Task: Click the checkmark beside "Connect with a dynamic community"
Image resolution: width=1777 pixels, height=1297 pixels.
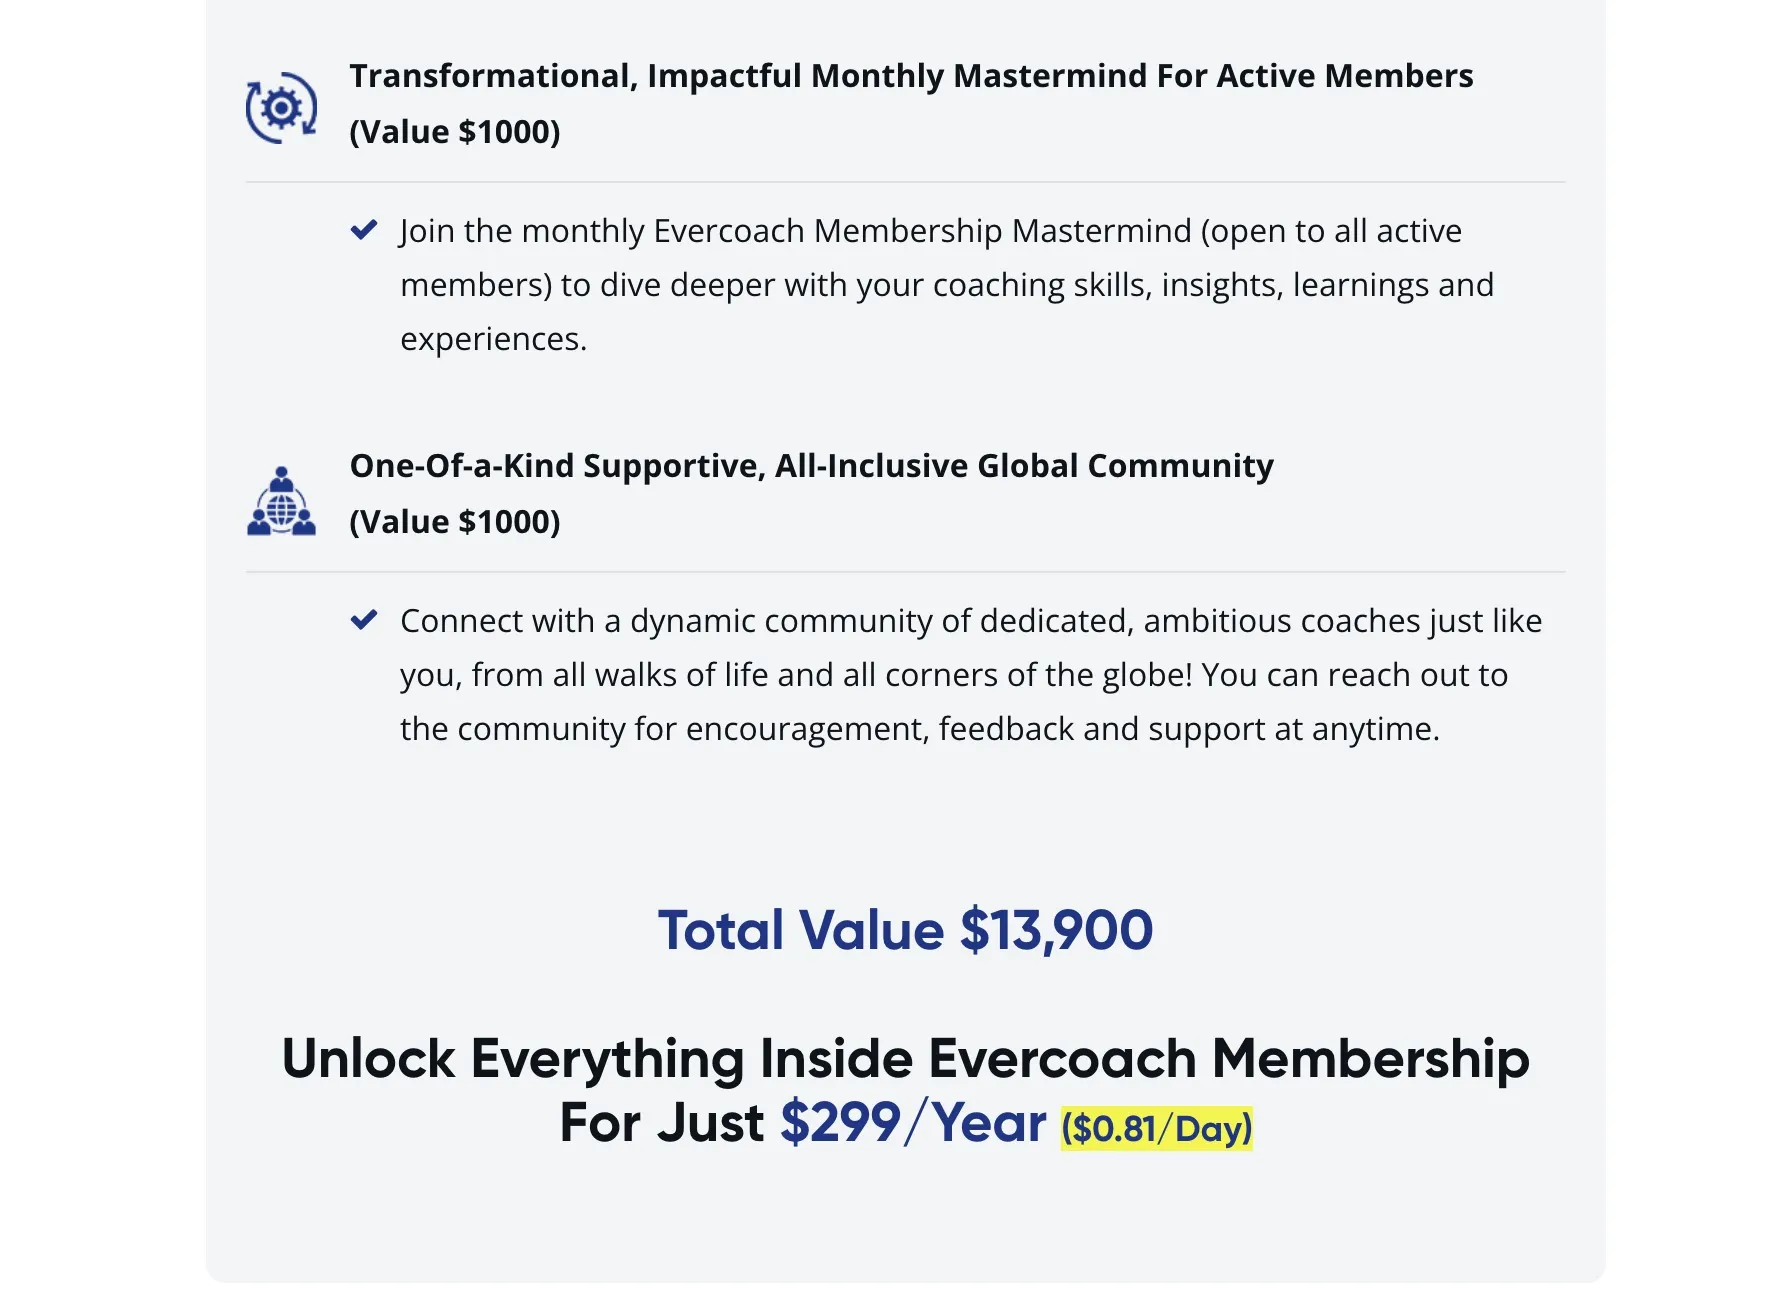Action: [x=364, y=620]
